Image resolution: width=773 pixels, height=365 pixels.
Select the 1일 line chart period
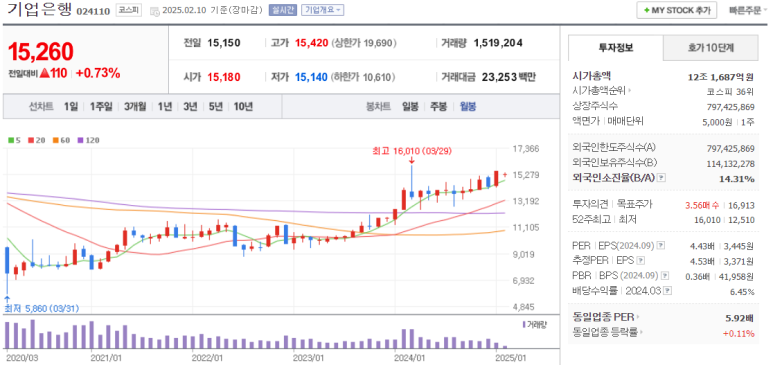(x=71, y=107)
